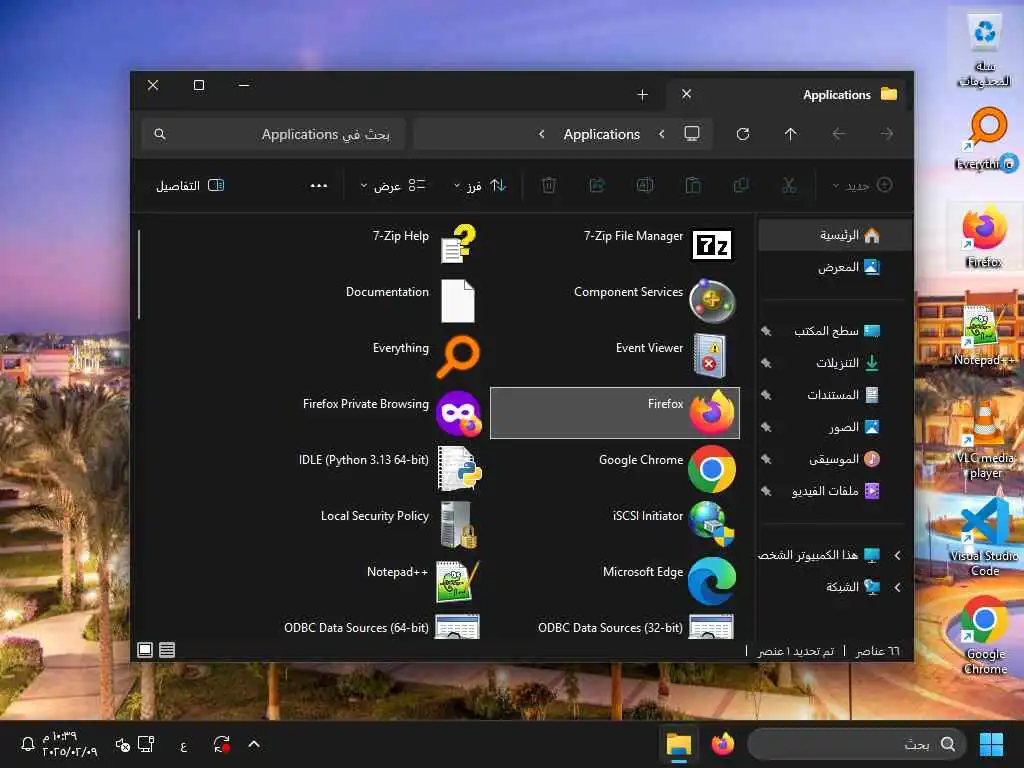Focus the Applications search box
Viewport: 1024px width, 768px height.
[x=274, y=134]
